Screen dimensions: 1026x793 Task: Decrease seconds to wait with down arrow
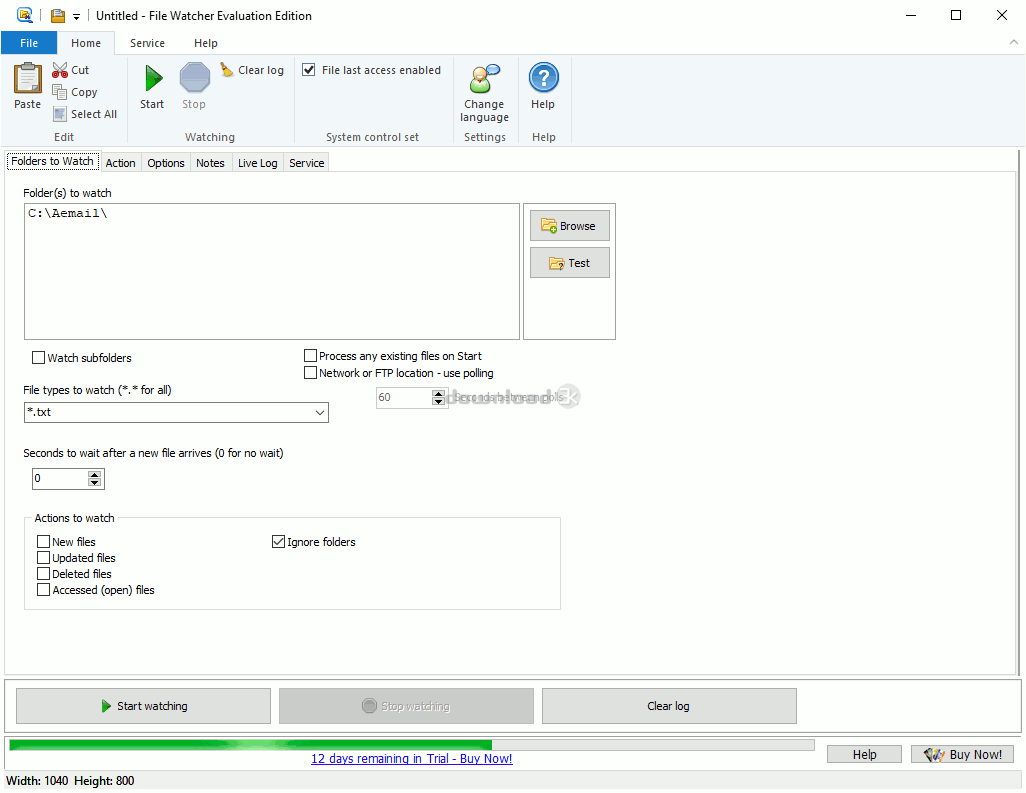(95, 483)
